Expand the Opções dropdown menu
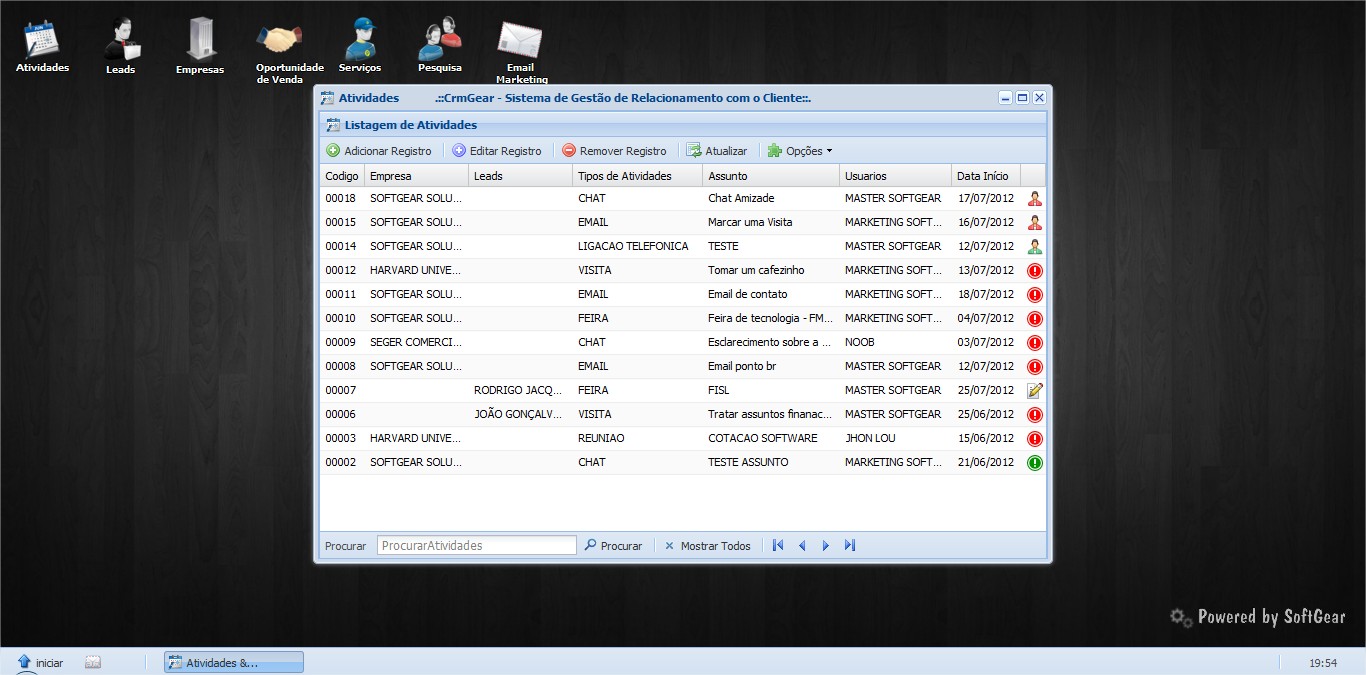The width and height of the screenshot is (1366, 675). pyautogui.click(x=800, y=151)
